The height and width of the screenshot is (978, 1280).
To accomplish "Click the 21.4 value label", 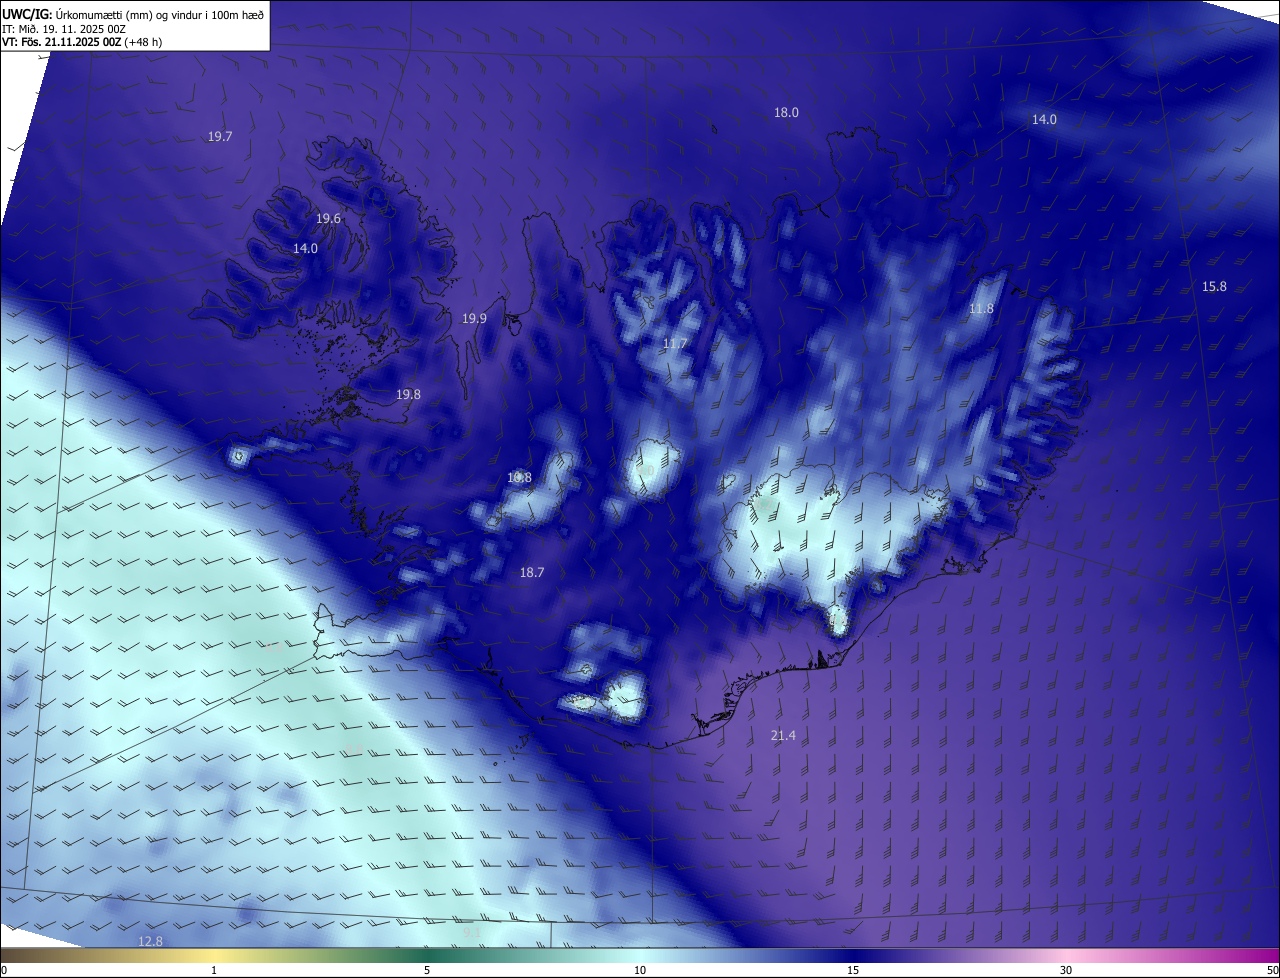I will (783, 735).
